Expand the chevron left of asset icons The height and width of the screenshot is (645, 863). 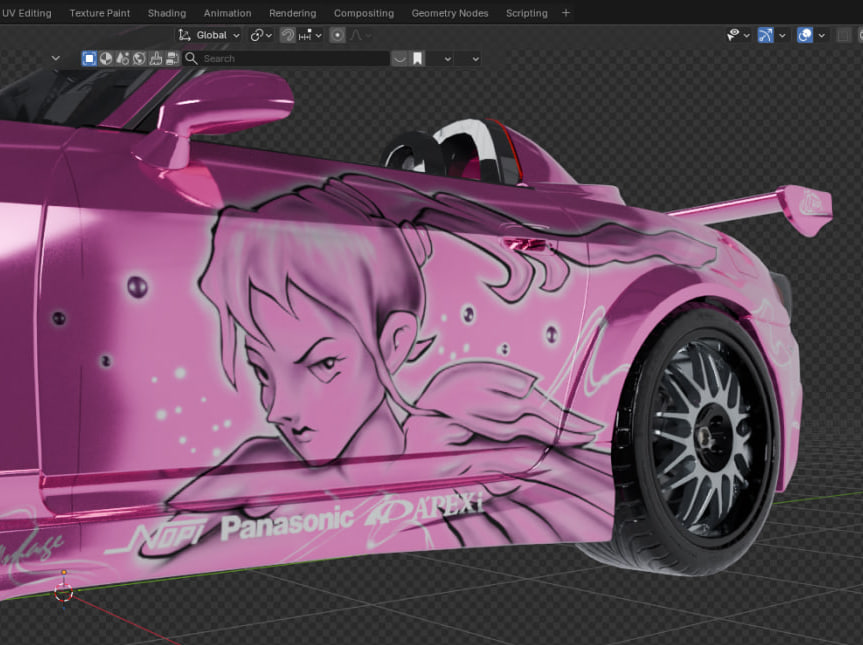pyautogui.click(x=56, y=58)
